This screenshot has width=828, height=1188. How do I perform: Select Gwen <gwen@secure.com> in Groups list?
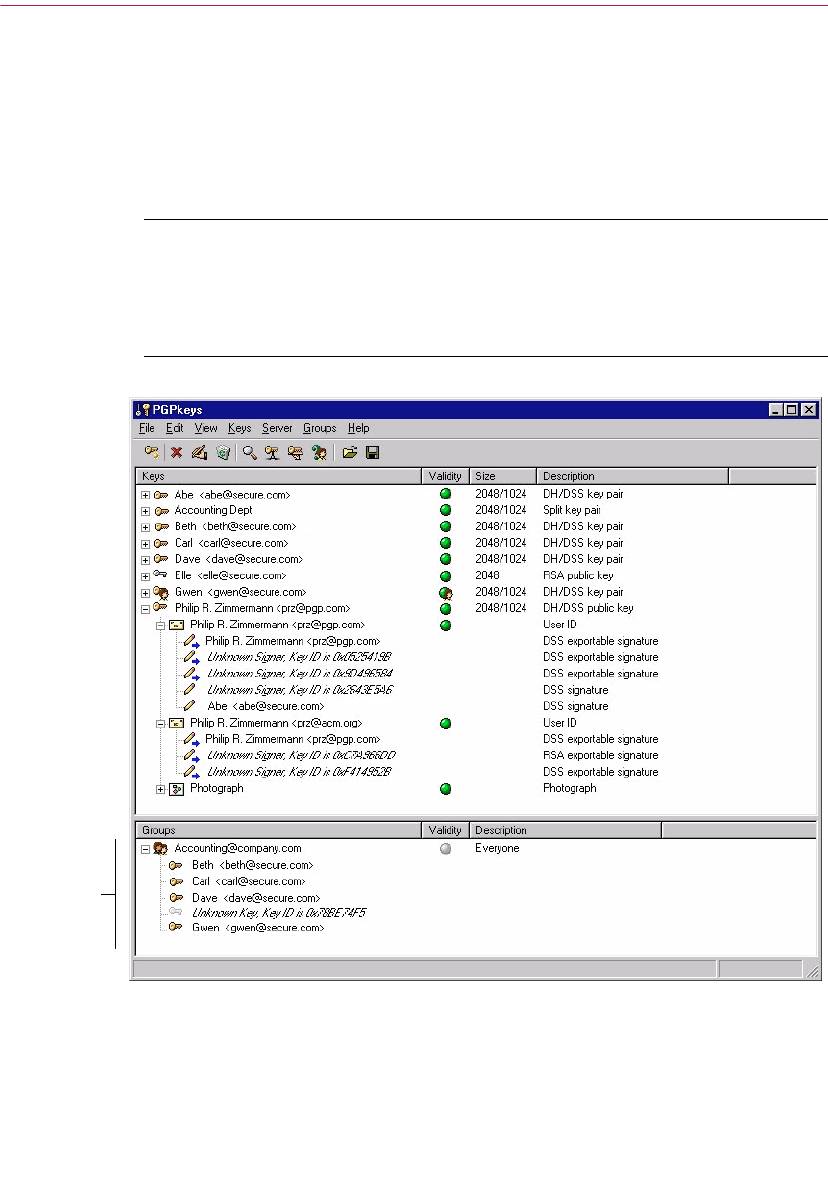pos(258,927)
